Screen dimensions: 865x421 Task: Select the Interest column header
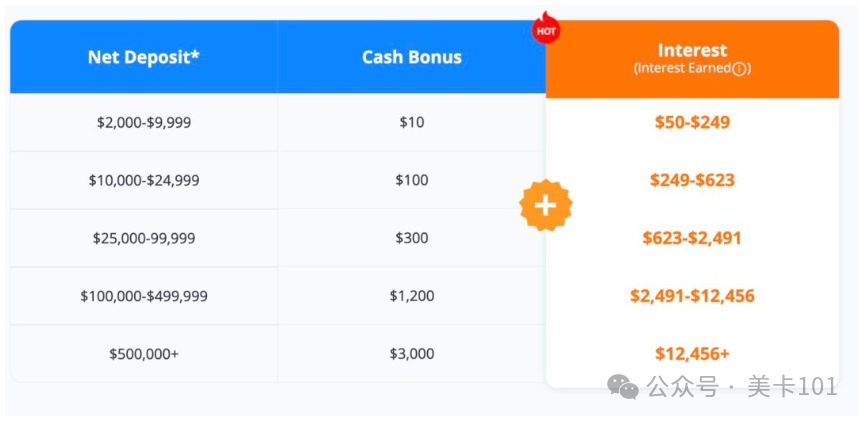pos(692,59)
